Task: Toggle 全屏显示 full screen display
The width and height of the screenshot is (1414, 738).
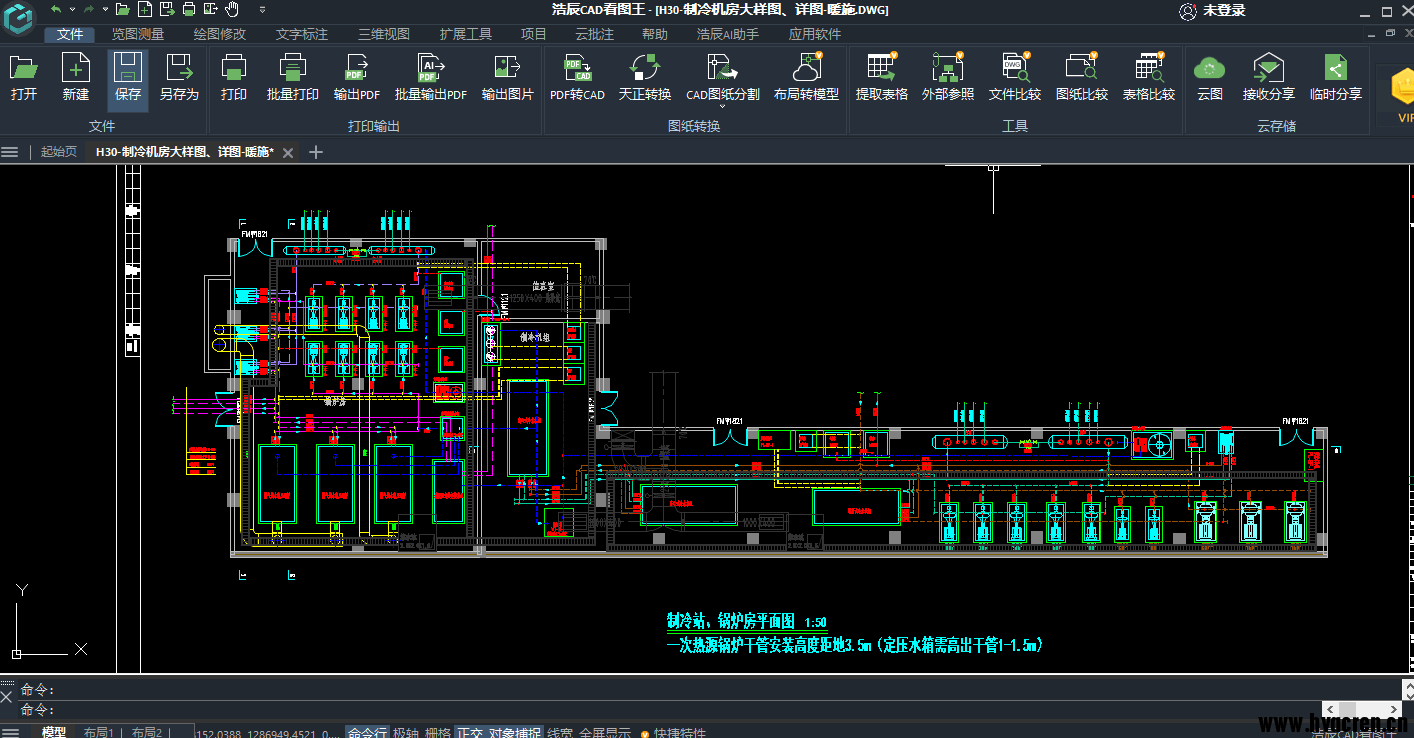Action: point(605,732)
